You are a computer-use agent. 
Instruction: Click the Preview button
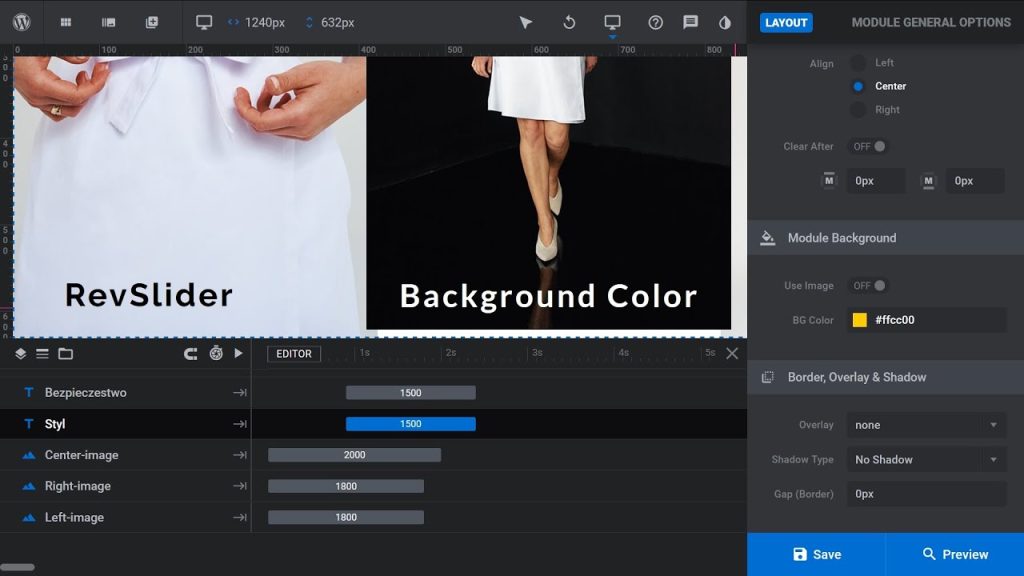[x=955, y=554]
